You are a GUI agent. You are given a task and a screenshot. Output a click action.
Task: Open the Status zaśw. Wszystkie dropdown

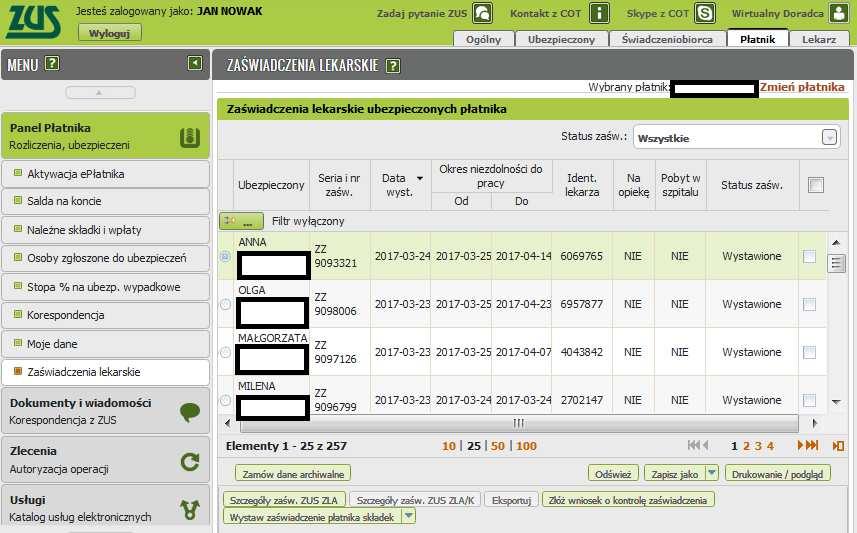click(736, 138)
